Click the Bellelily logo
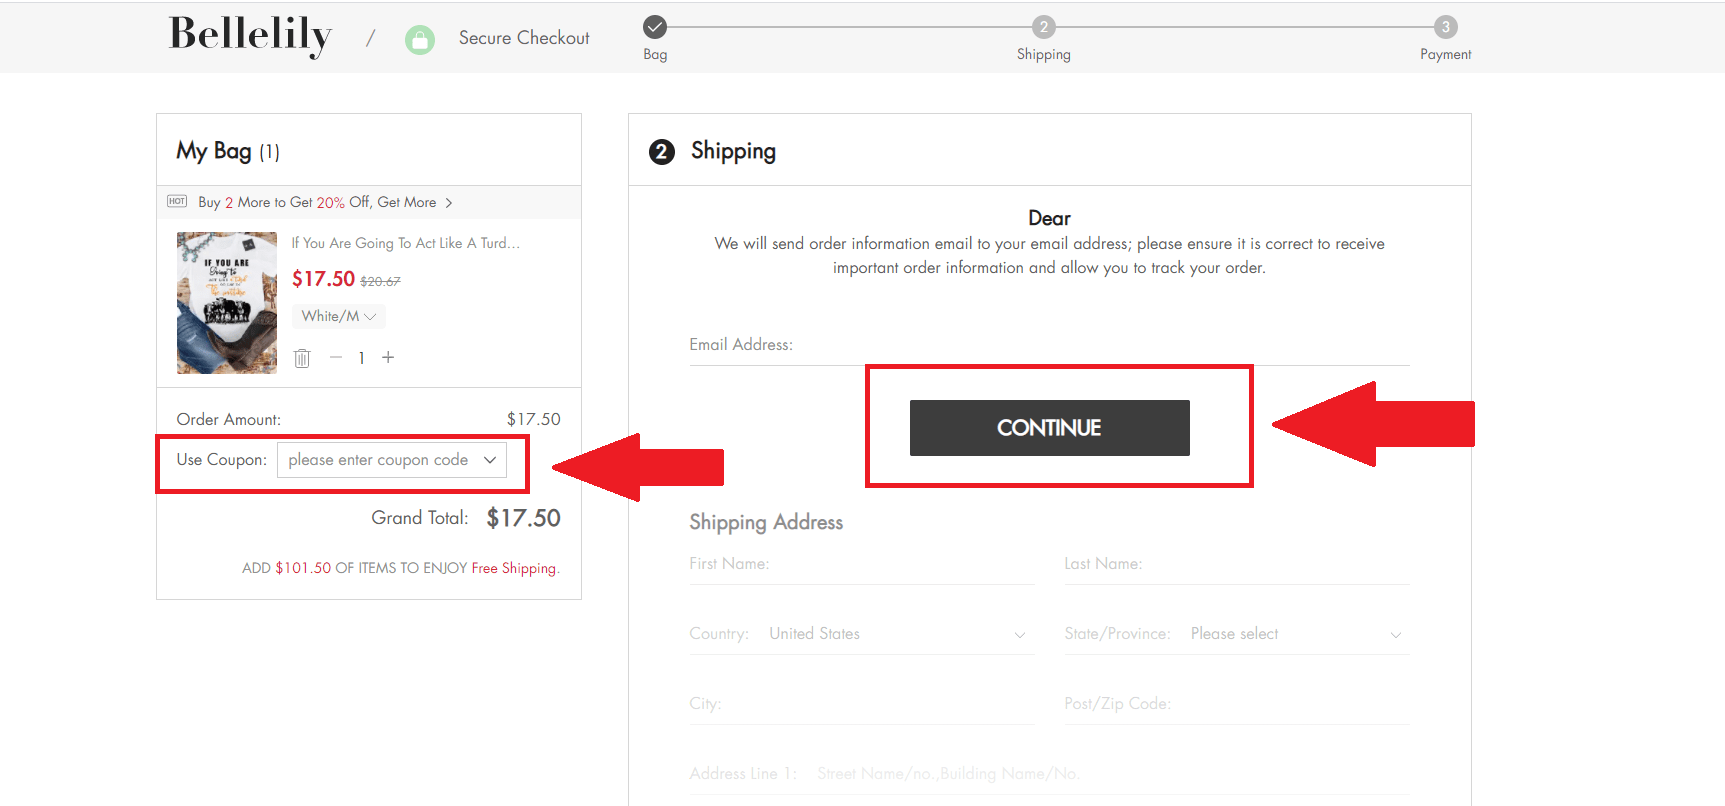Viewport: 1725px width, 806px height. (x=250, y=35)
